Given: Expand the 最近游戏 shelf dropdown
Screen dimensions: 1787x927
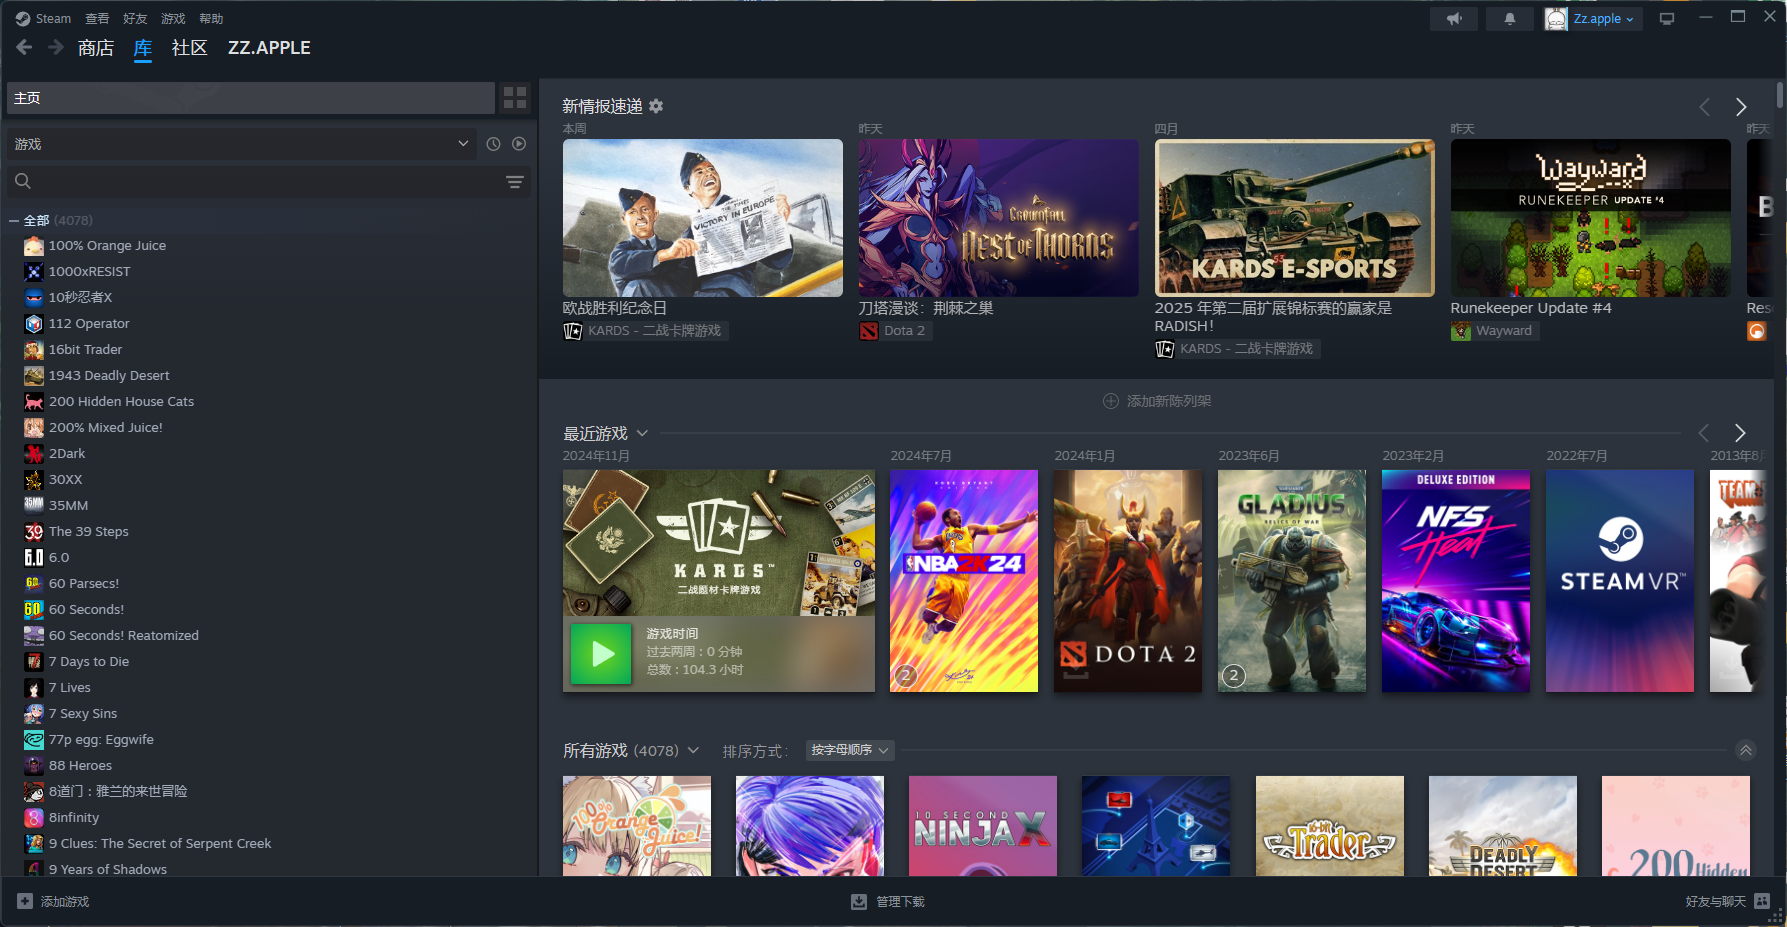Looking at the screenshot, I should 642,433.
